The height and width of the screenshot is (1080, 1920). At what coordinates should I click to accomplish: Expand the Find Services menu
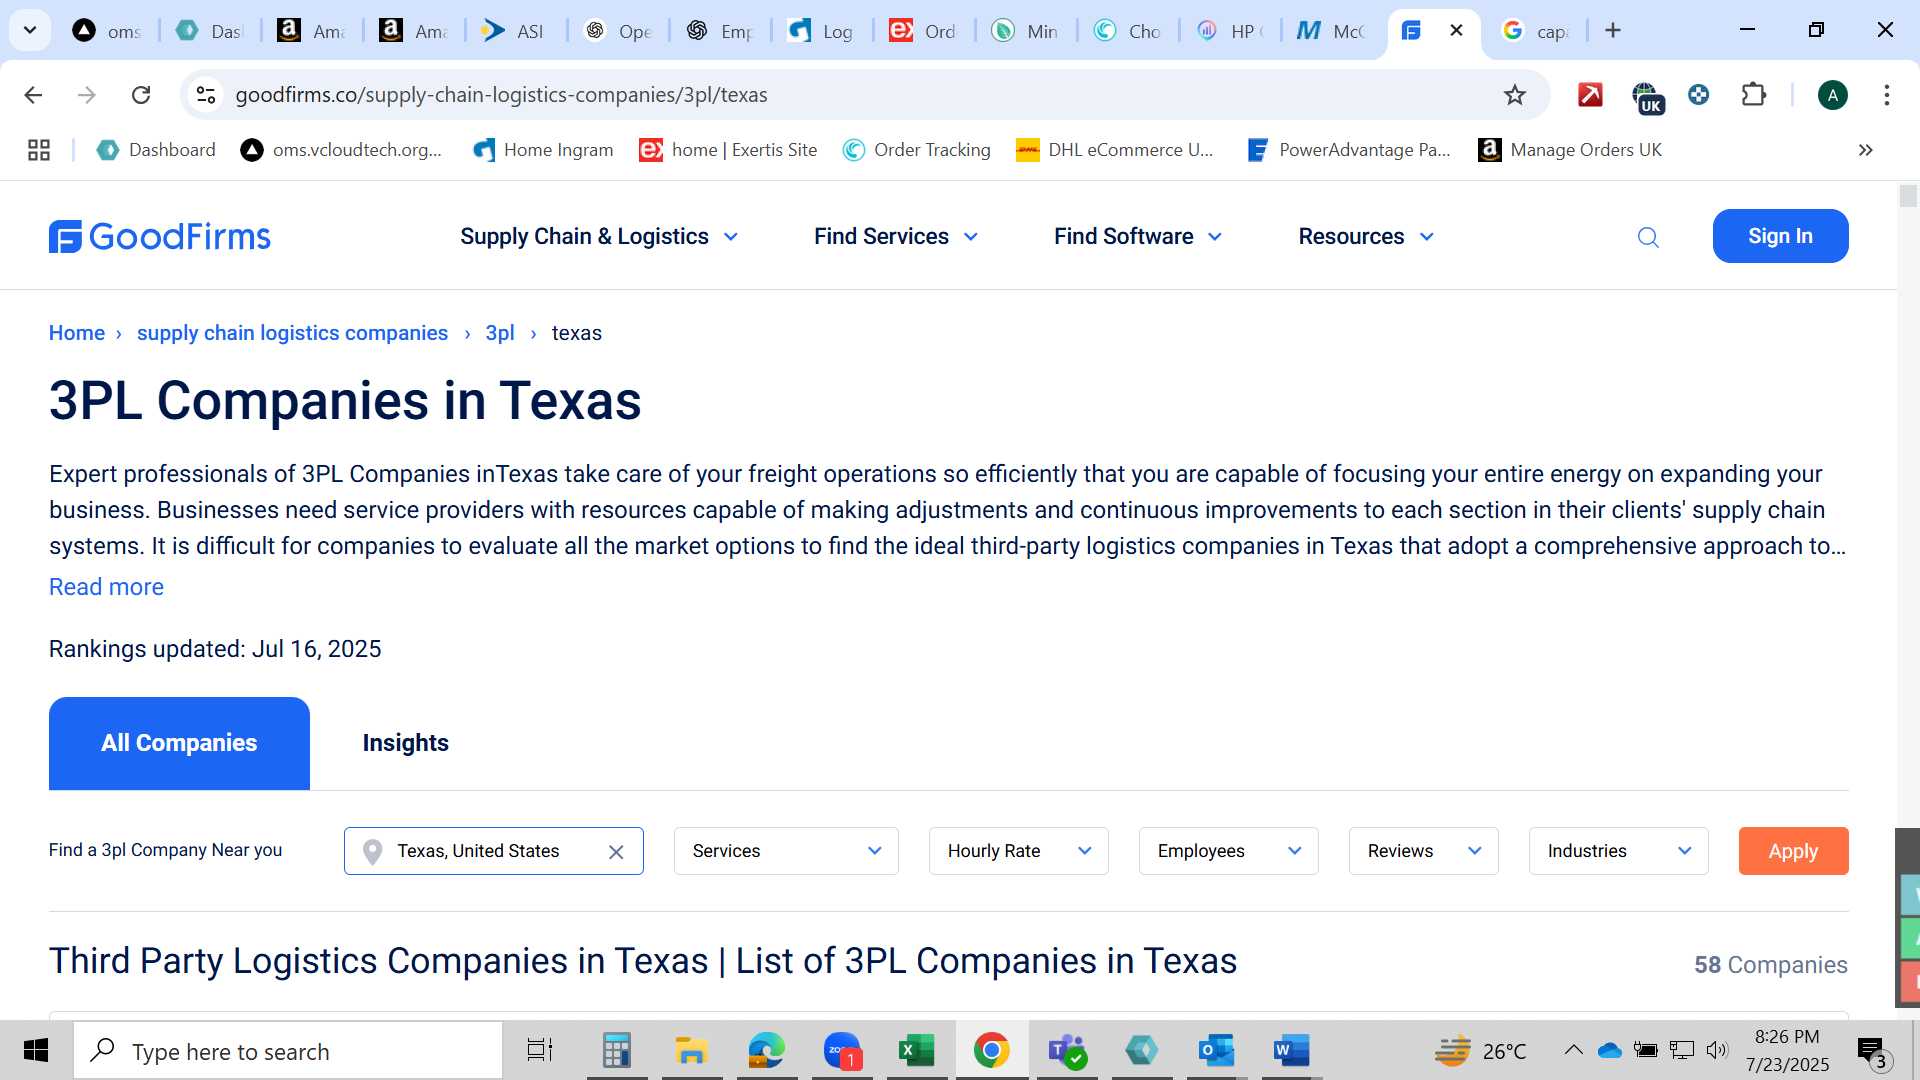pos(896,237)
